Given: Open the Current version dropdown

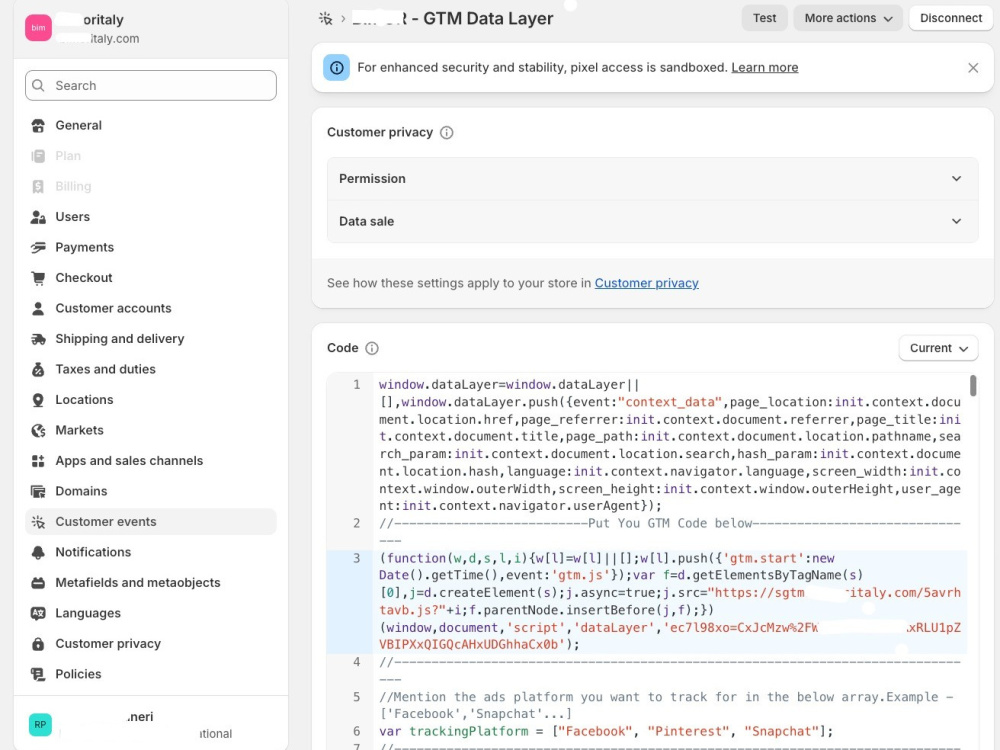Looking at the screenshot, I should [938, 348].
